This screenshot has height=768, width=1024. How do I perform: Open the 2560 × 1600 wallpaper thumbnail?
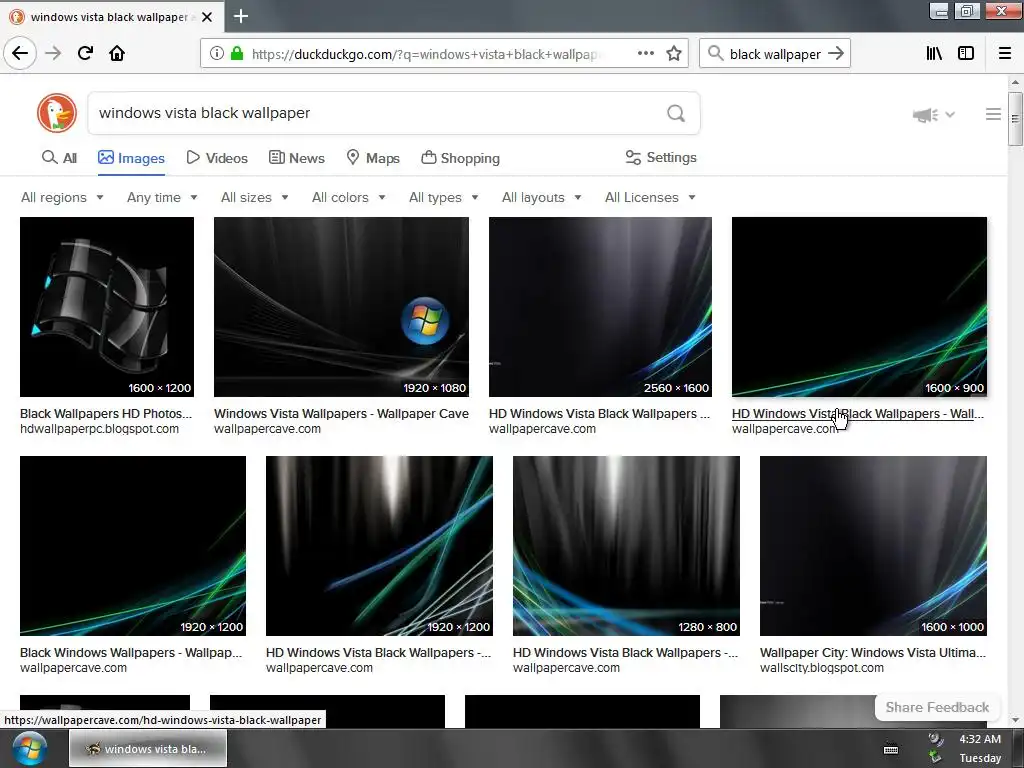click(x=600, y=307)
